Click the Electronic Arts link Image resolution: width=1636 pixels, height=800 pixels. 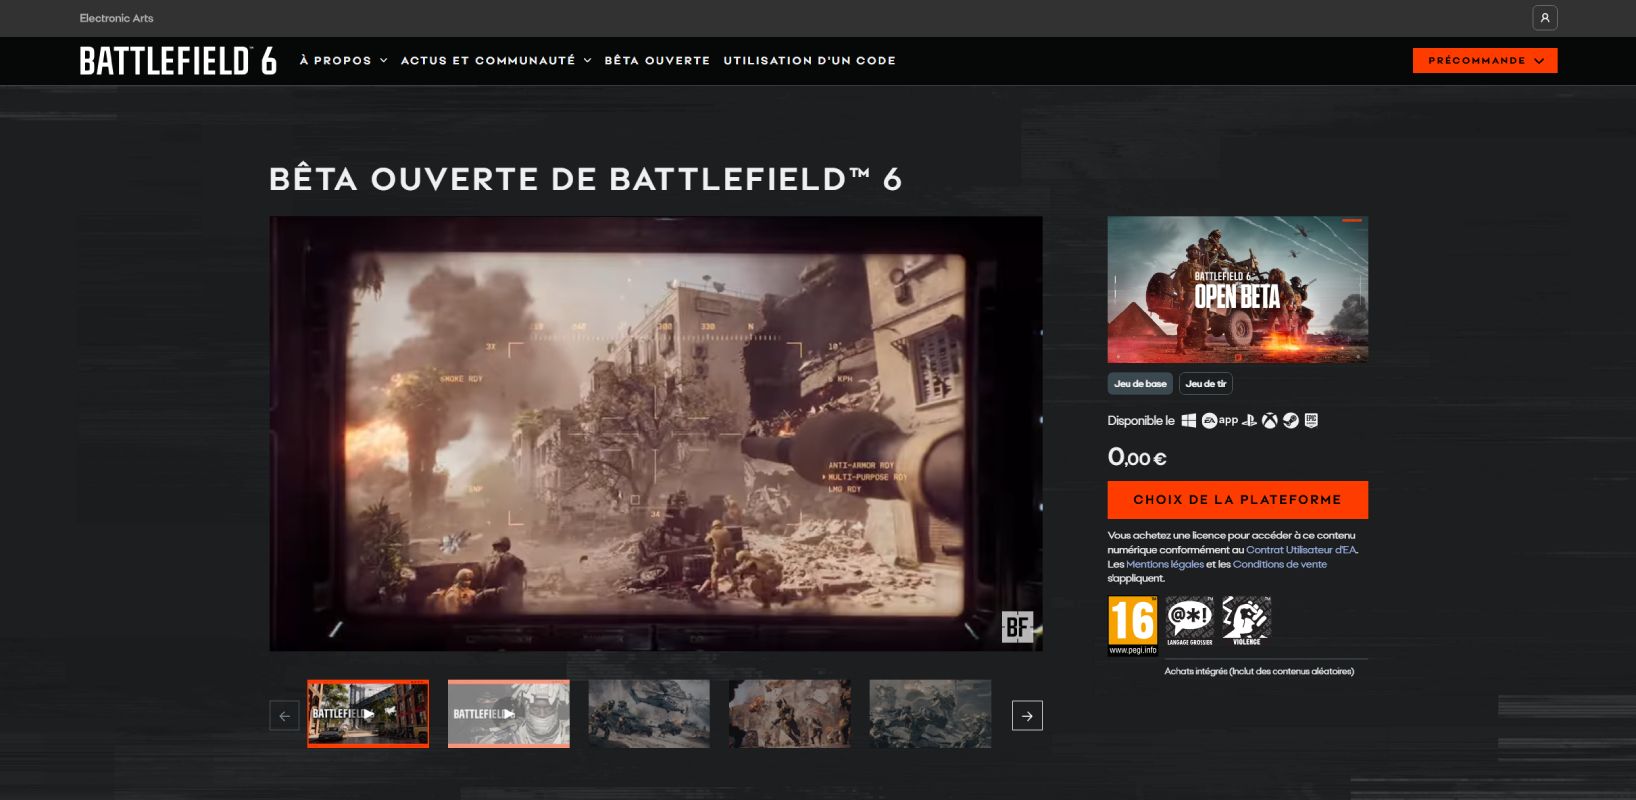coord(116,18)
